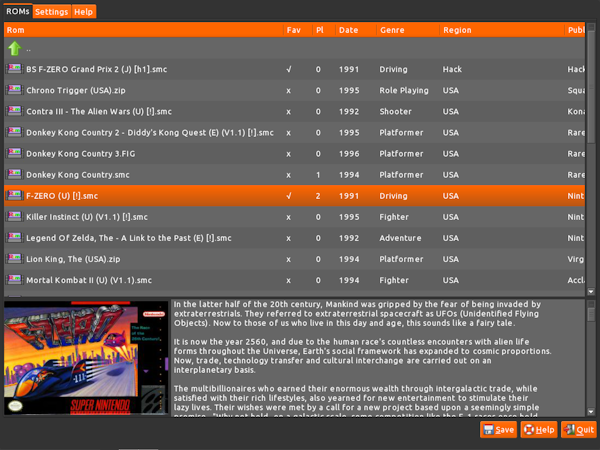Toggle favorite mark for Chrono Trigger
600x450 pixels.
point(289,91)
